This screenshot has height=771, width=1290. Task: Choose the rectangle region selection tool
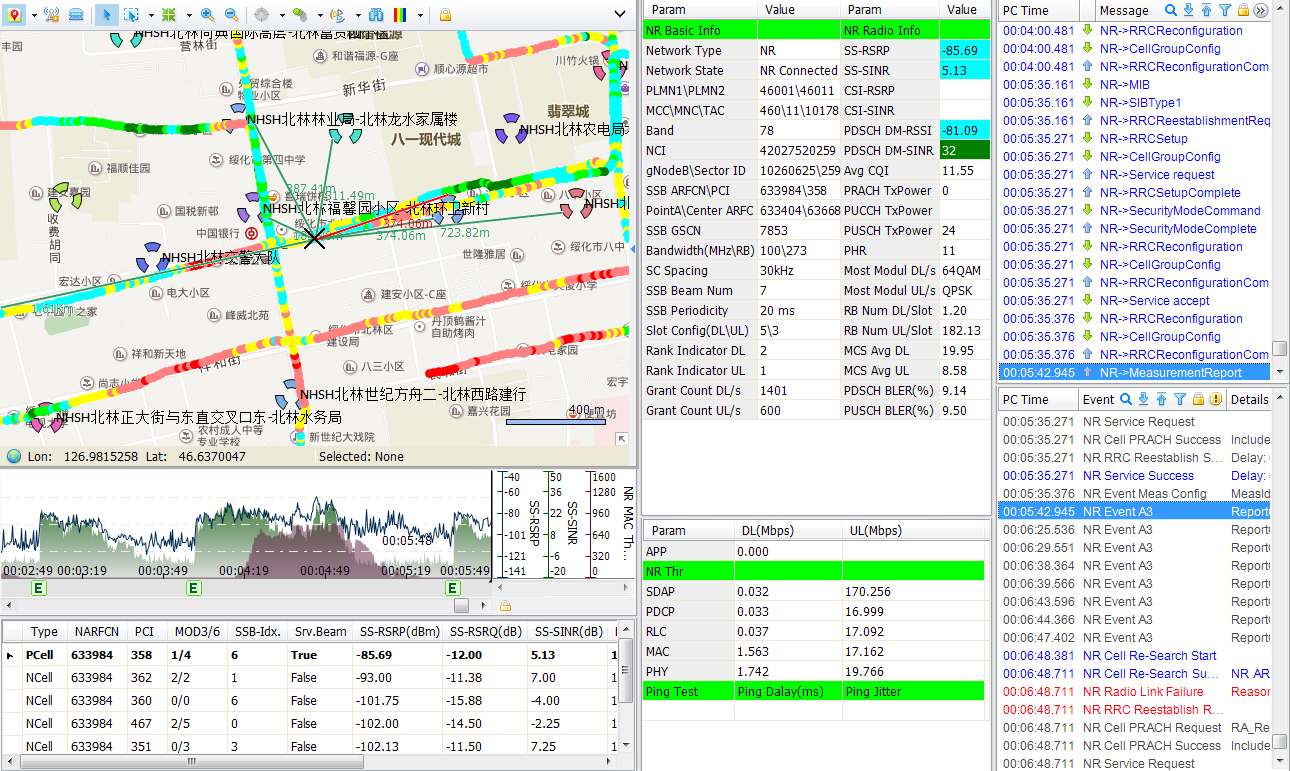[x=131, y=15]
